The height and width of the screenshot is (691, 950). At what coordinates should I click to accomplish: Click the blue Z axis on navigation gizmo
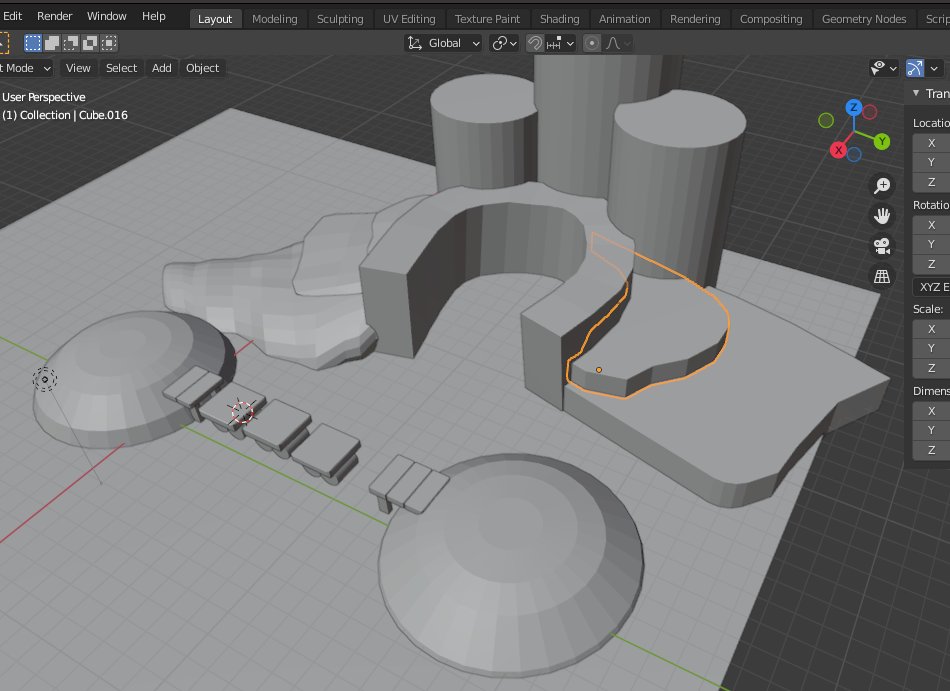[x=854, y=108]
